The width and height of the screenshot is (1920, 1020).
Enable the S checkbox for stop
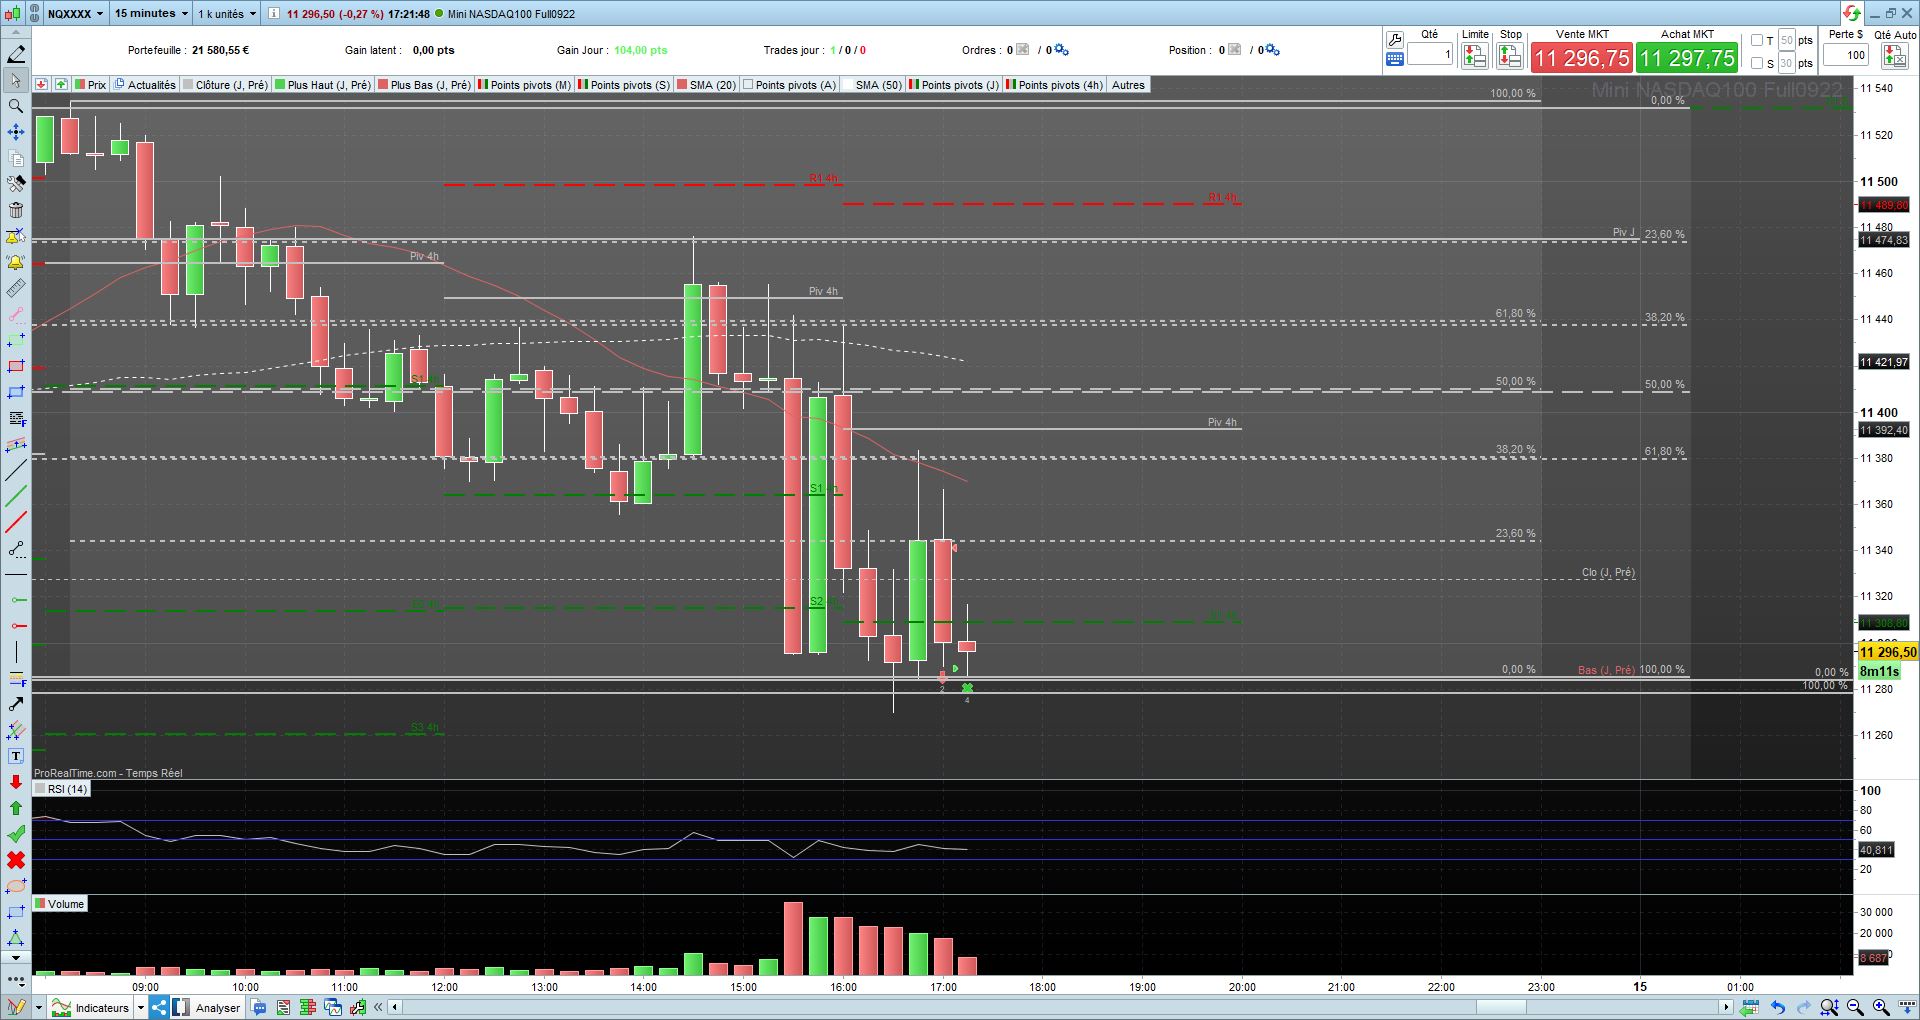tap(1757, 63)
